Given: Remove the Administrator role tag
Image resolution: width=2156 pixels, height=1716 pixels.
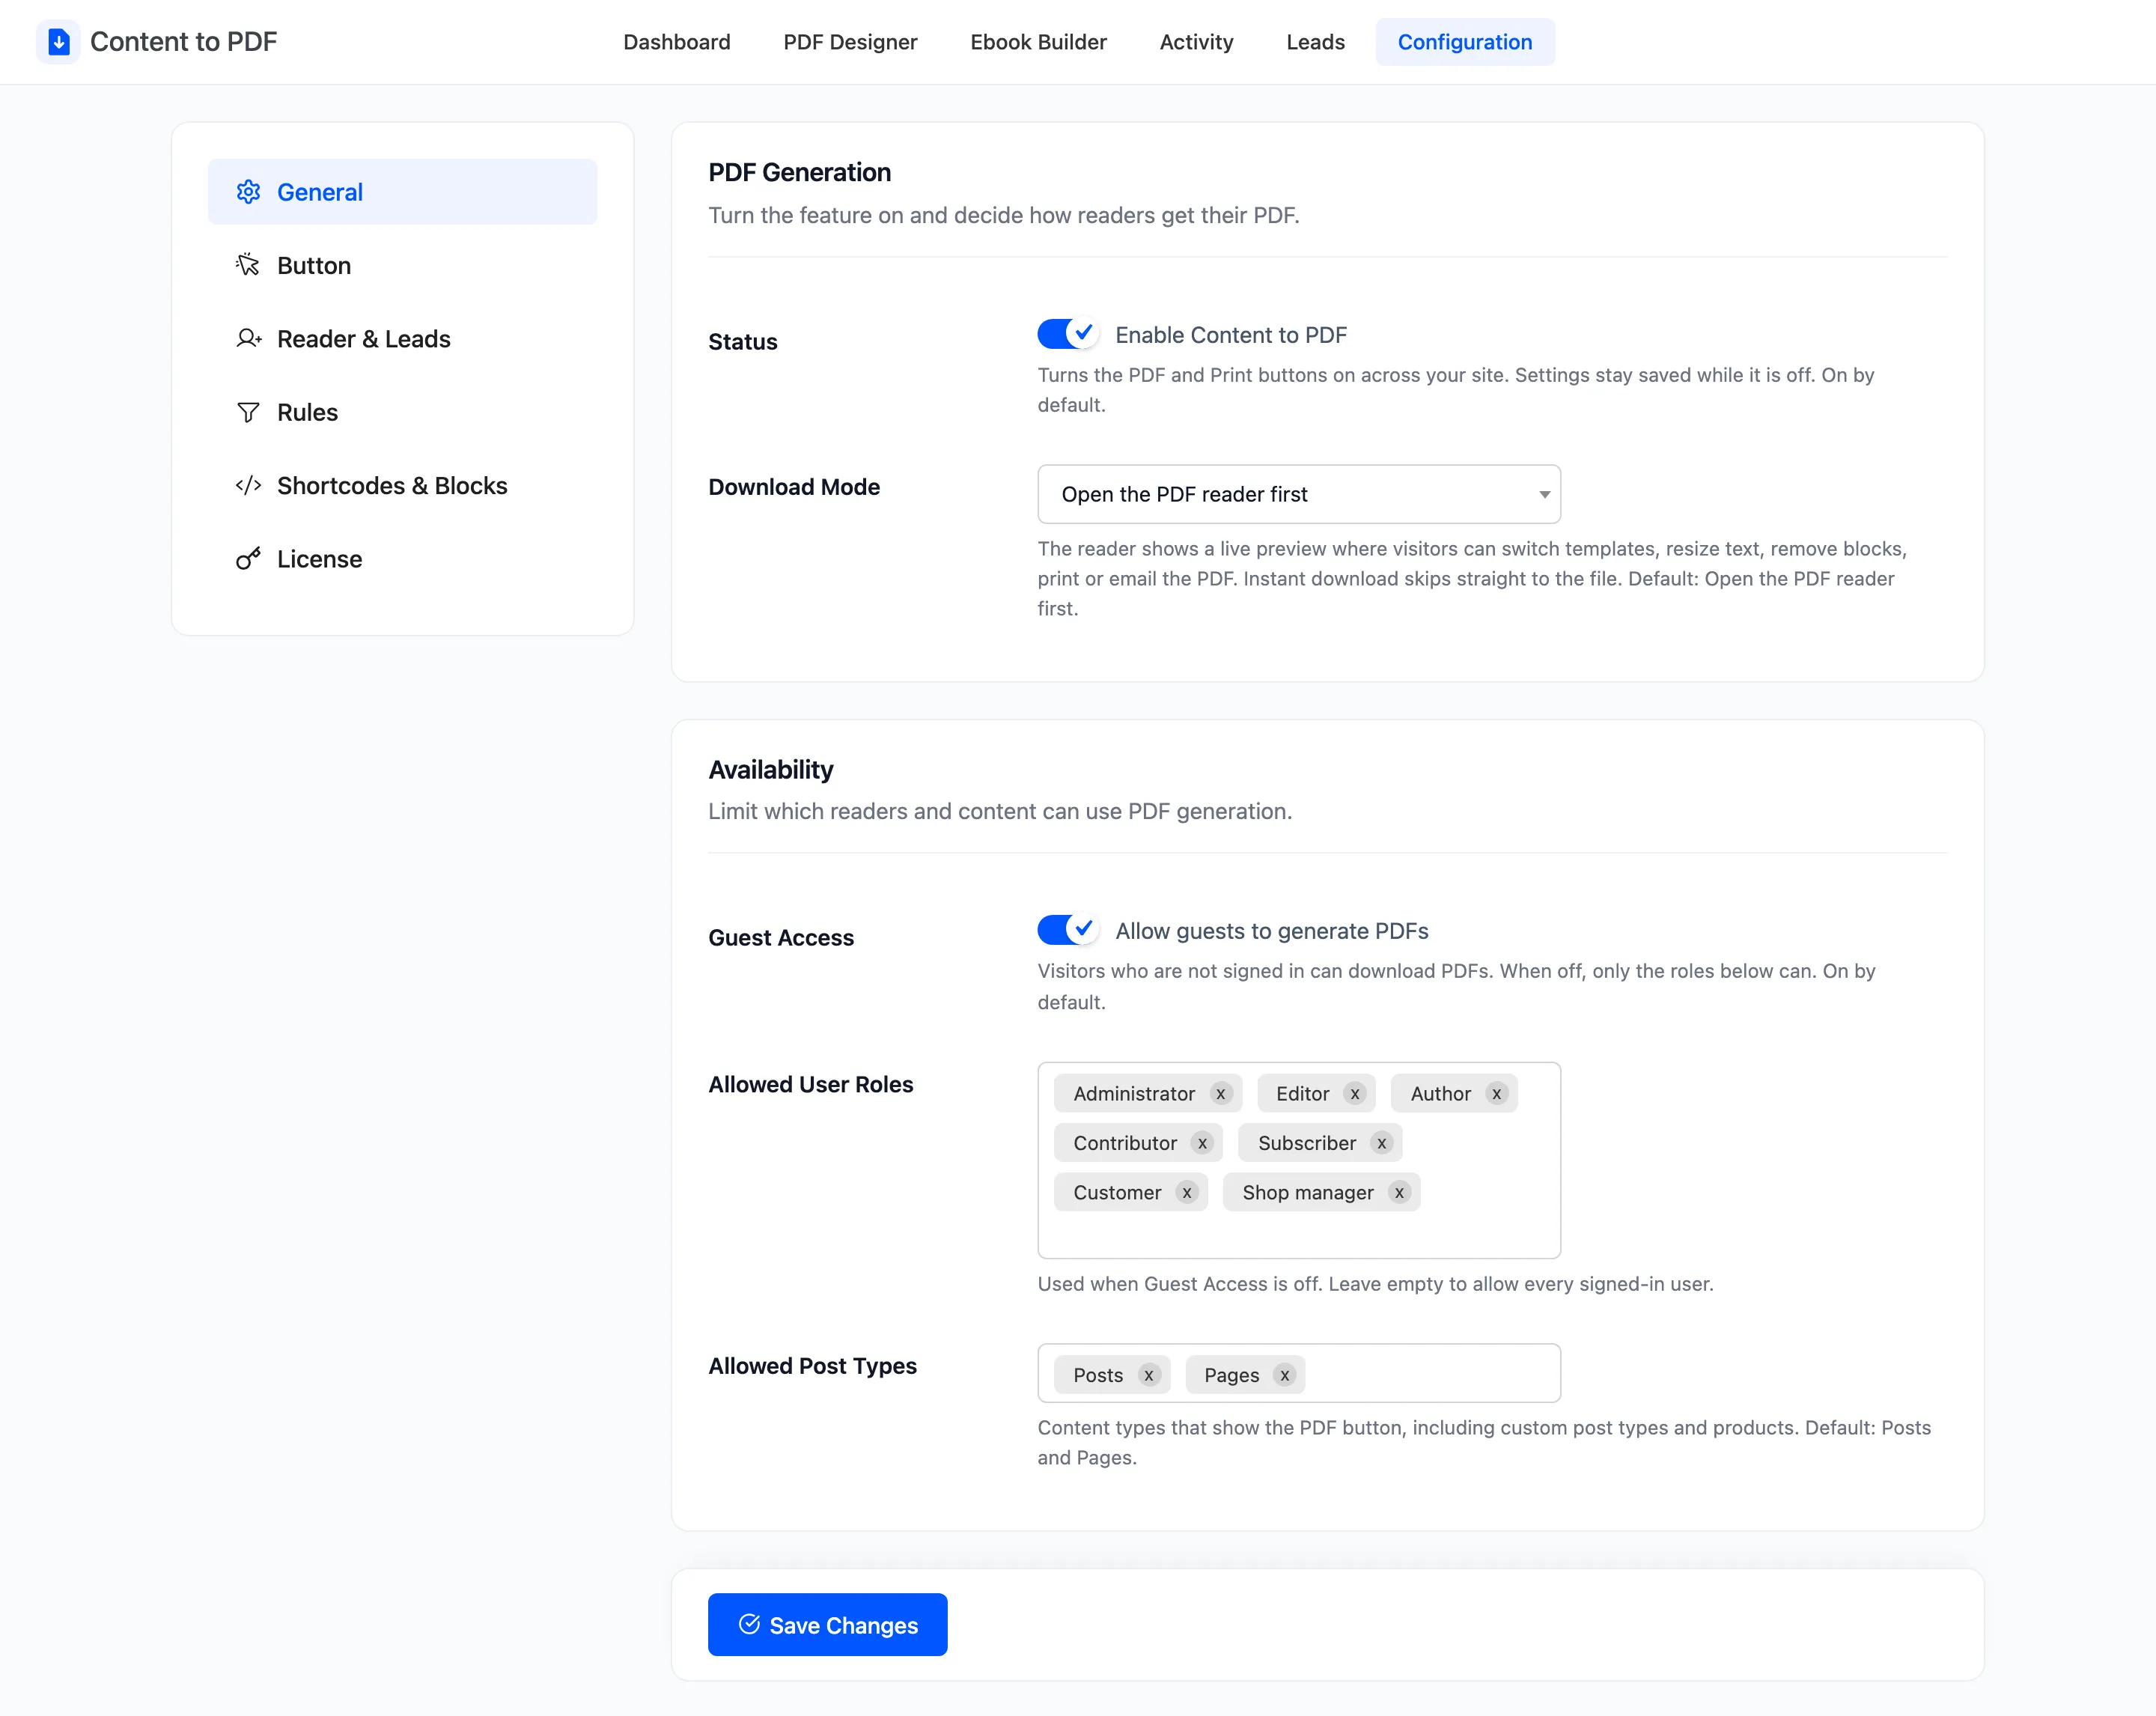Looking at the screenshot, I should tap(1220, 1094).
